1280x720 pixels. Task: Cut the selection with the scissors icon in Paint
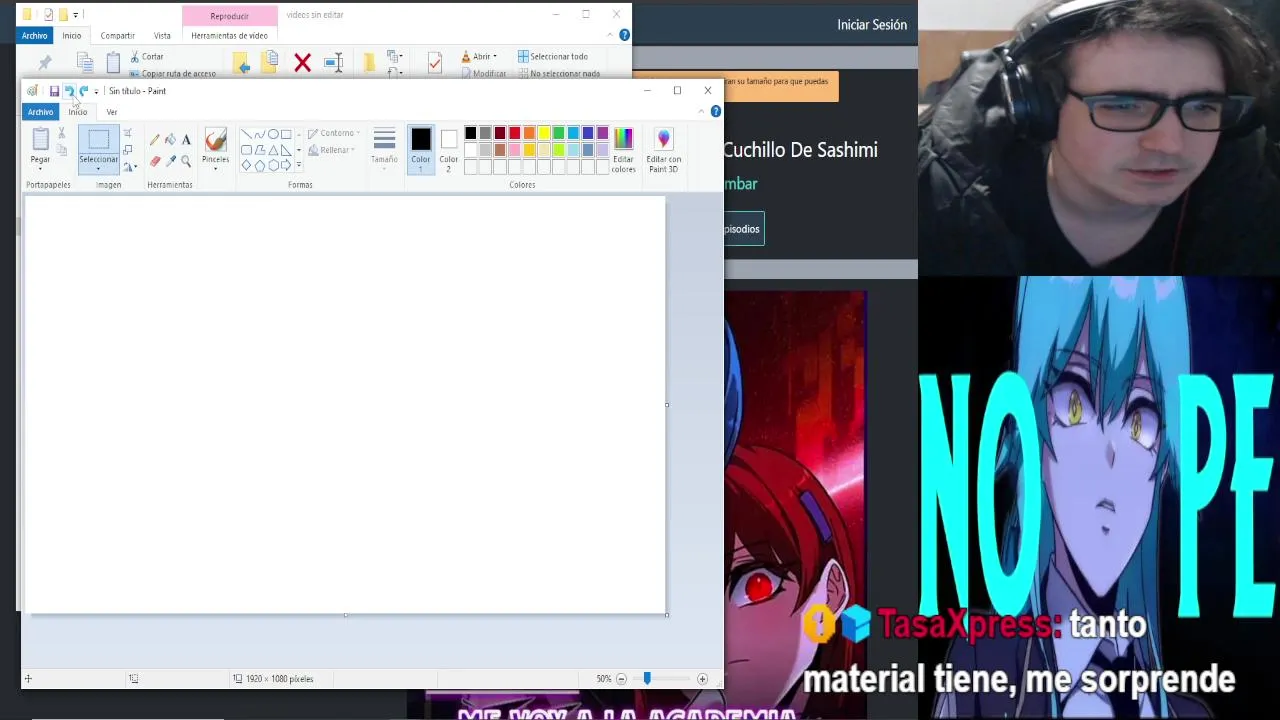click(62, 133)
